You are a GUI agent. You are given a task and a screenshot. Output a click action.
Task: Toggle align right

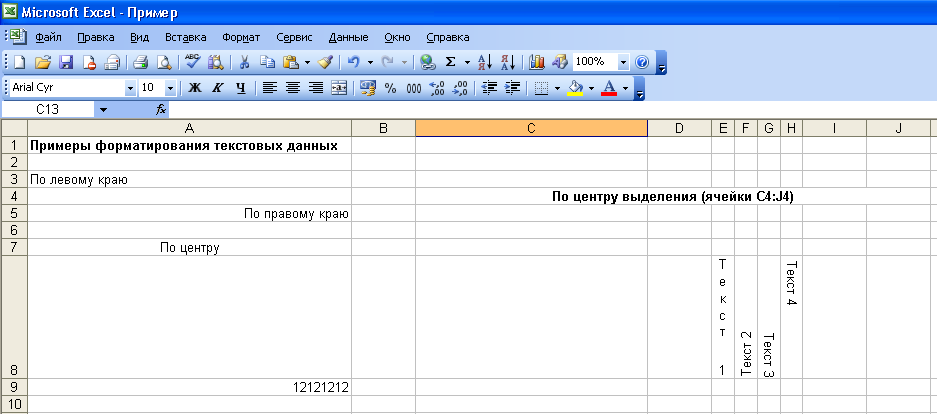(316, 88)
